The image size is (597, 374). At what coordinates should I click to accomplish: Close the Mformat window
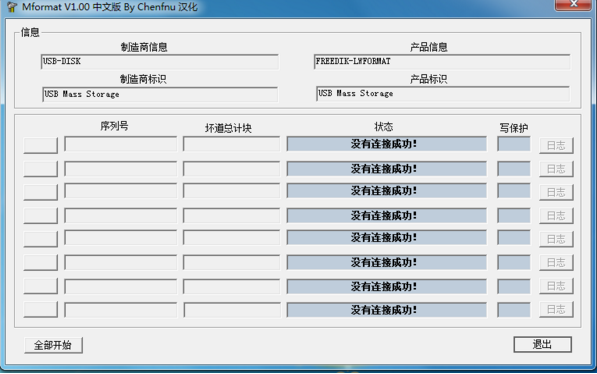tap(573, 5)
